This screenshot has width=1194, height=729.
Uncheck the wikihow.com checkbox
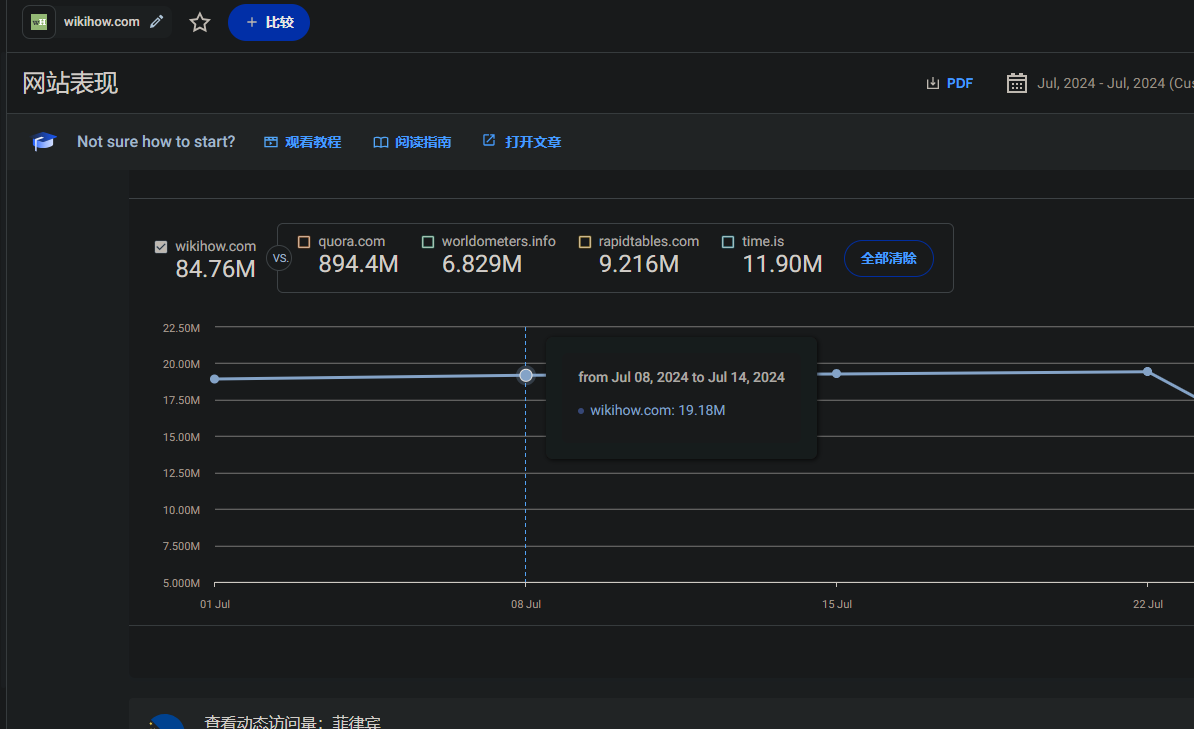click(161, 247)
